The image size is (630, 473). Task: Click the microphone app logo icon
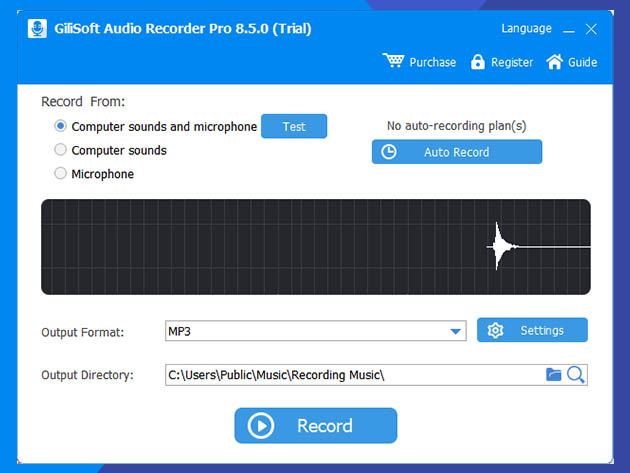pos(37,29)
